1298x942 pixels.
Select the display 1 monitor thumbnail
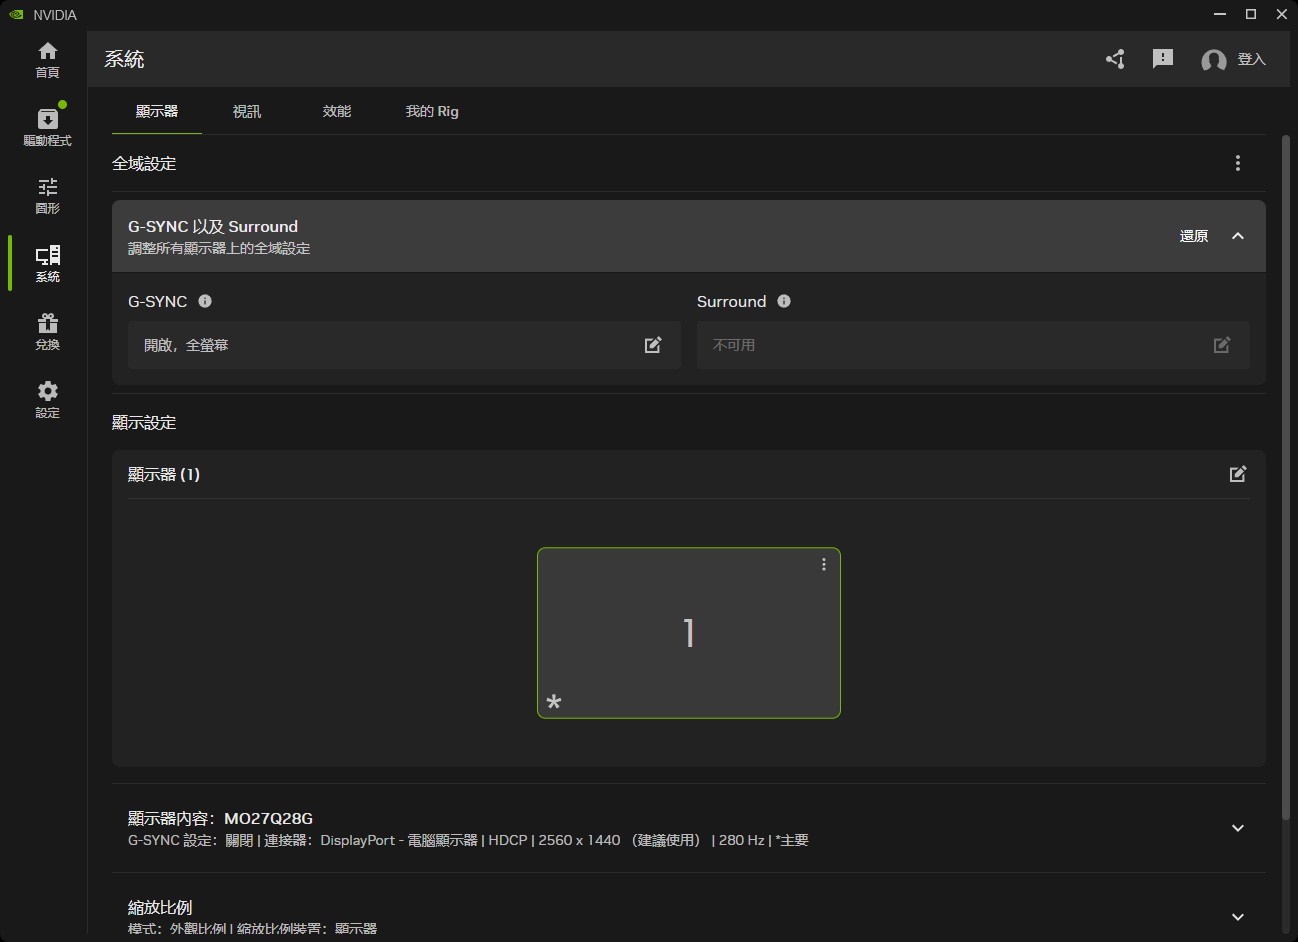tap(688, 633)
